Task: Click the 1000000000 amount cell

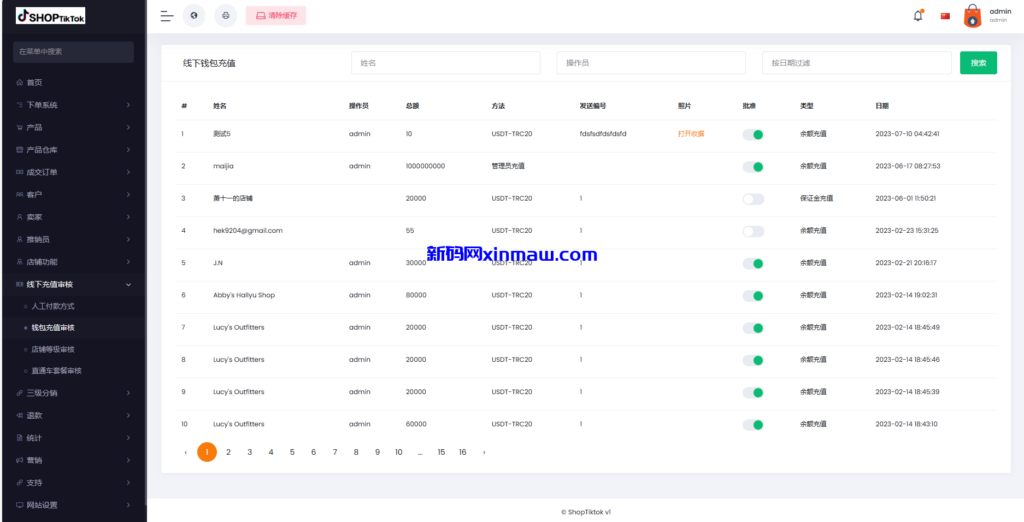Action: [x=425, y=166]
